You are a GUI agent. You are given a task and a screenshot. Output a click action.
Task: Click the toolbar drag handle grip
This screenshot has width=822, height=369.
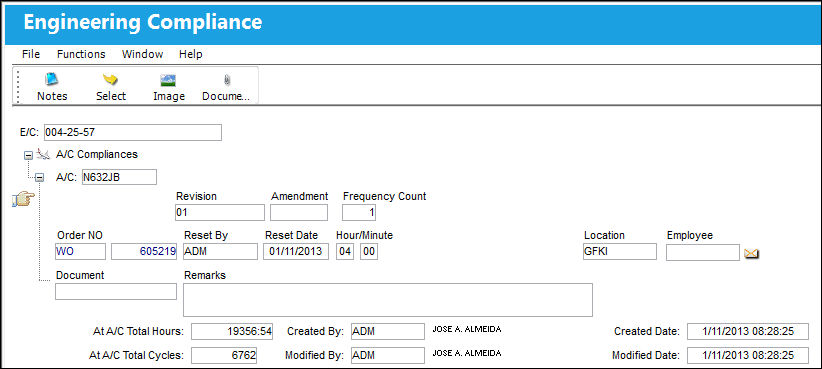pyautogui.click(x=17, y=87)
